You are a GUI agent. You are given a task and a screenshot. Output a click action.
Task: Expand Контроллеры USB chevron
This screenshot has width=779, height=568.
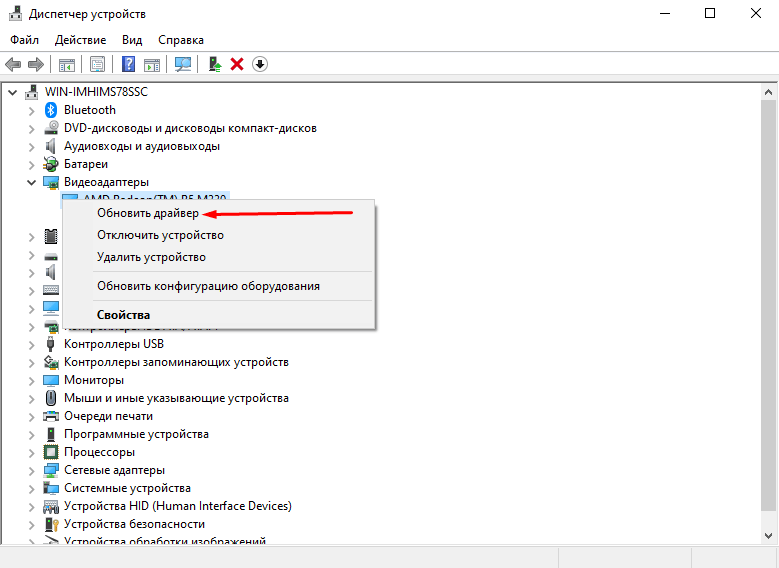31,345
